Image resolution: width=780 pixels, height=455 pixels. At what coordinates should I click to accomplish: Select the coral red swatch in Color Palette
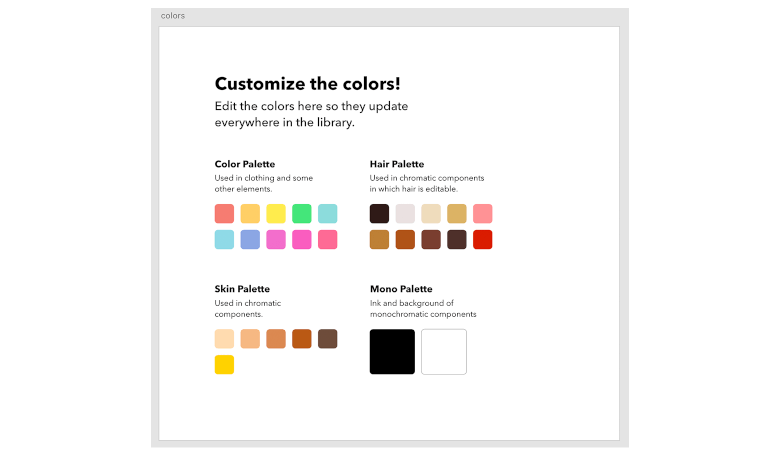pos(224,213)
